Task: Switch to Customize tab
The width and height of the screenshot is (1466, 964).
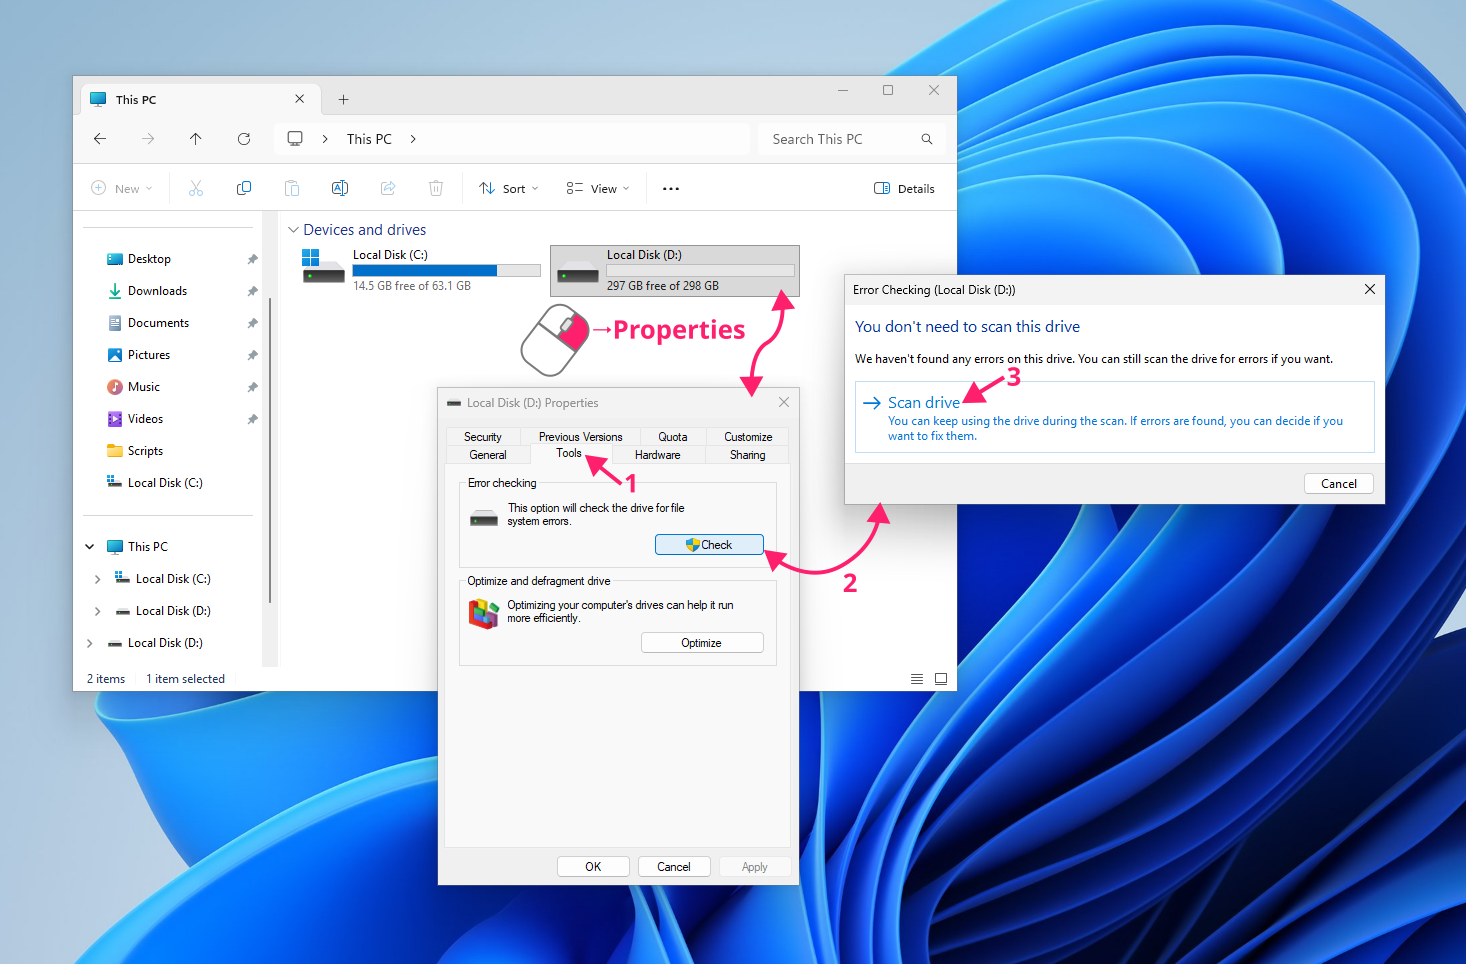Action: coord(748,437)
